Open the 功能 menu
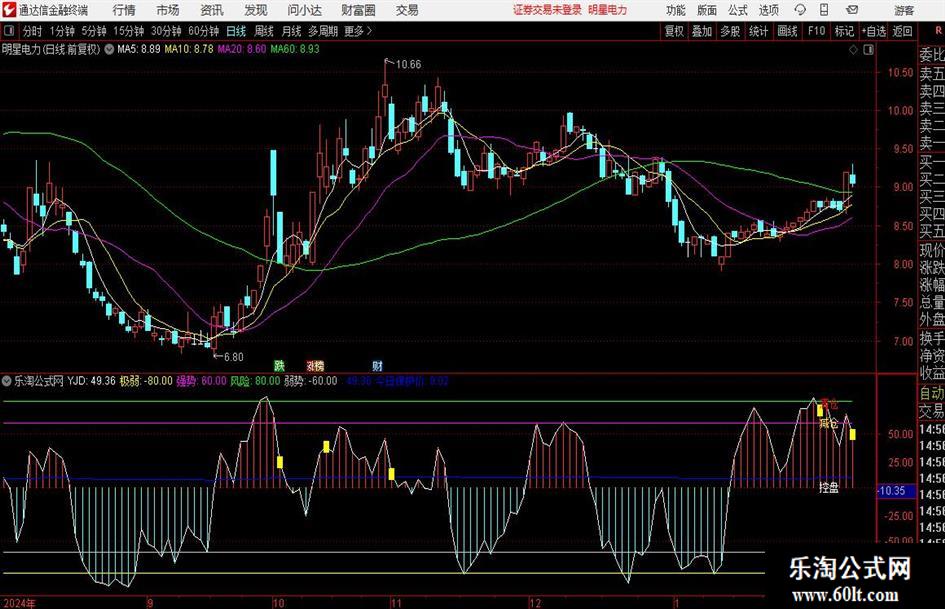The image size is (945, 609). [x=676, y=10]
